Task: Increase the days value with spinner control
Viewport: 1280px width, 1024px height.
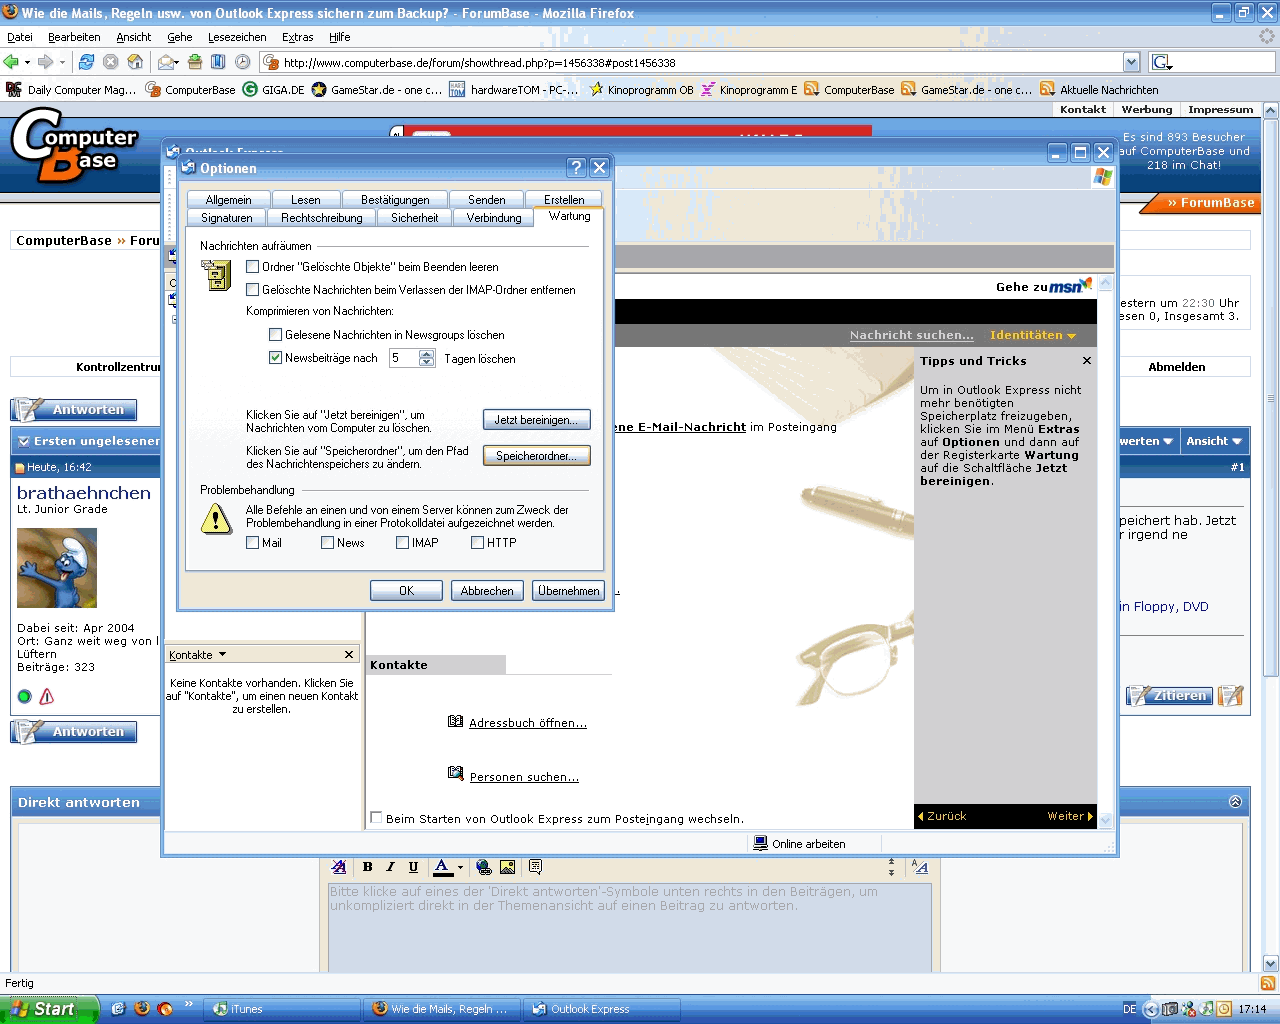Action: (427, 354)
